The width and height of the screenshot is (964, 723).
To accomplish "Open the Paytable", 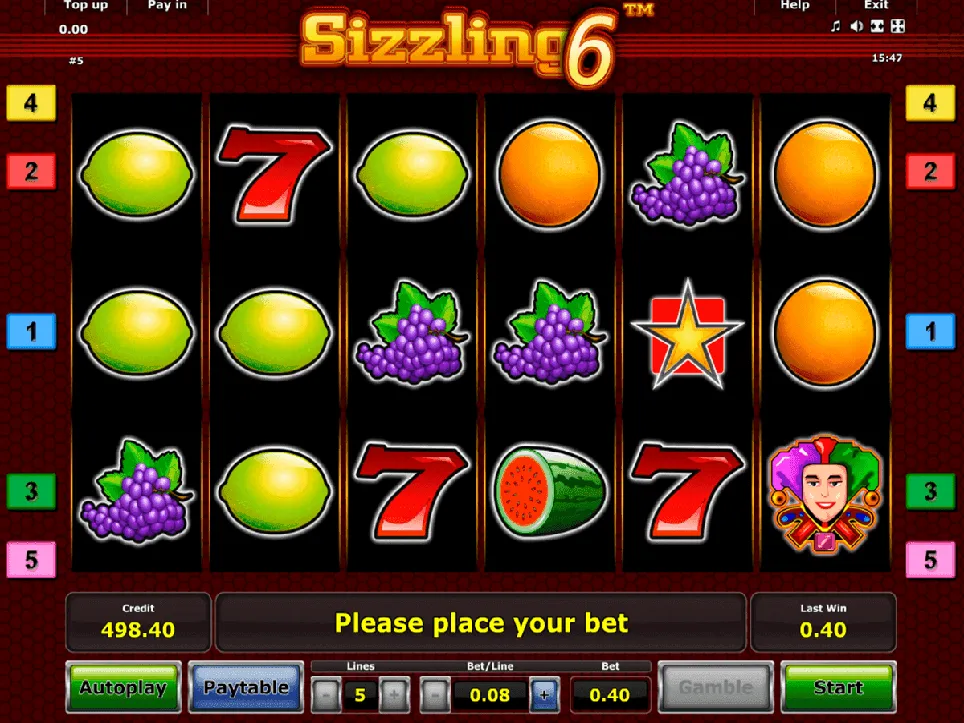I will tap(246, 687).
